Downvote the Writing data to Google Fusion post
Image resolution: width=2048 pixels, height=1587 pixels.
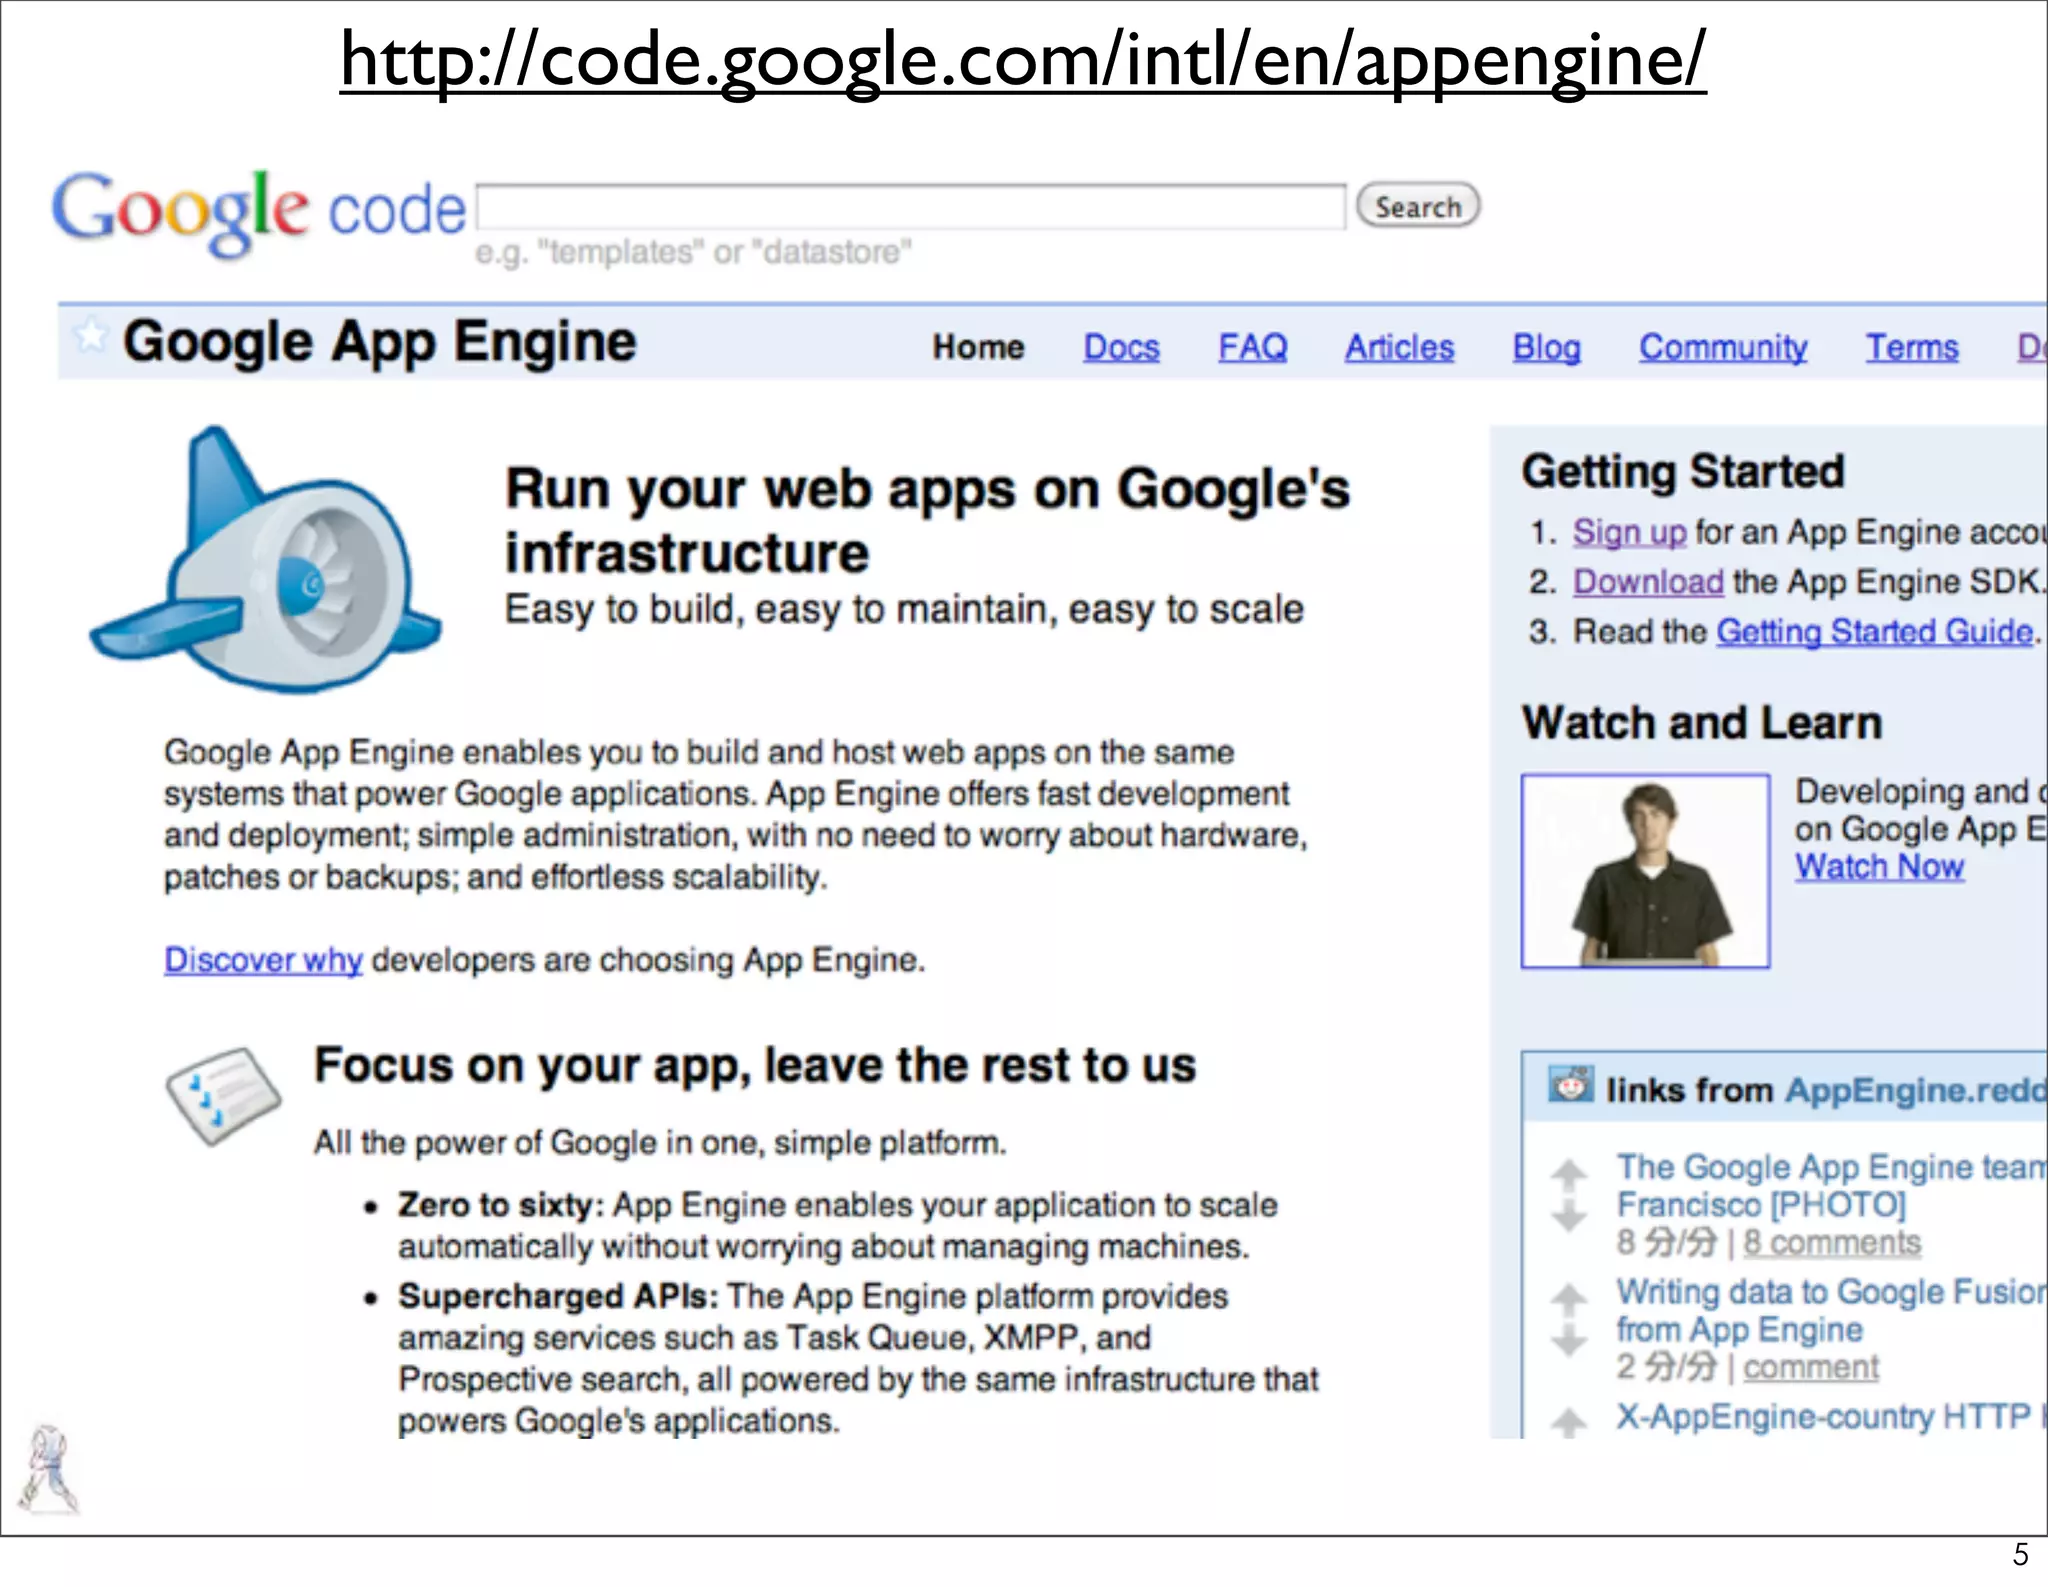click(x=1569, y=1341)
